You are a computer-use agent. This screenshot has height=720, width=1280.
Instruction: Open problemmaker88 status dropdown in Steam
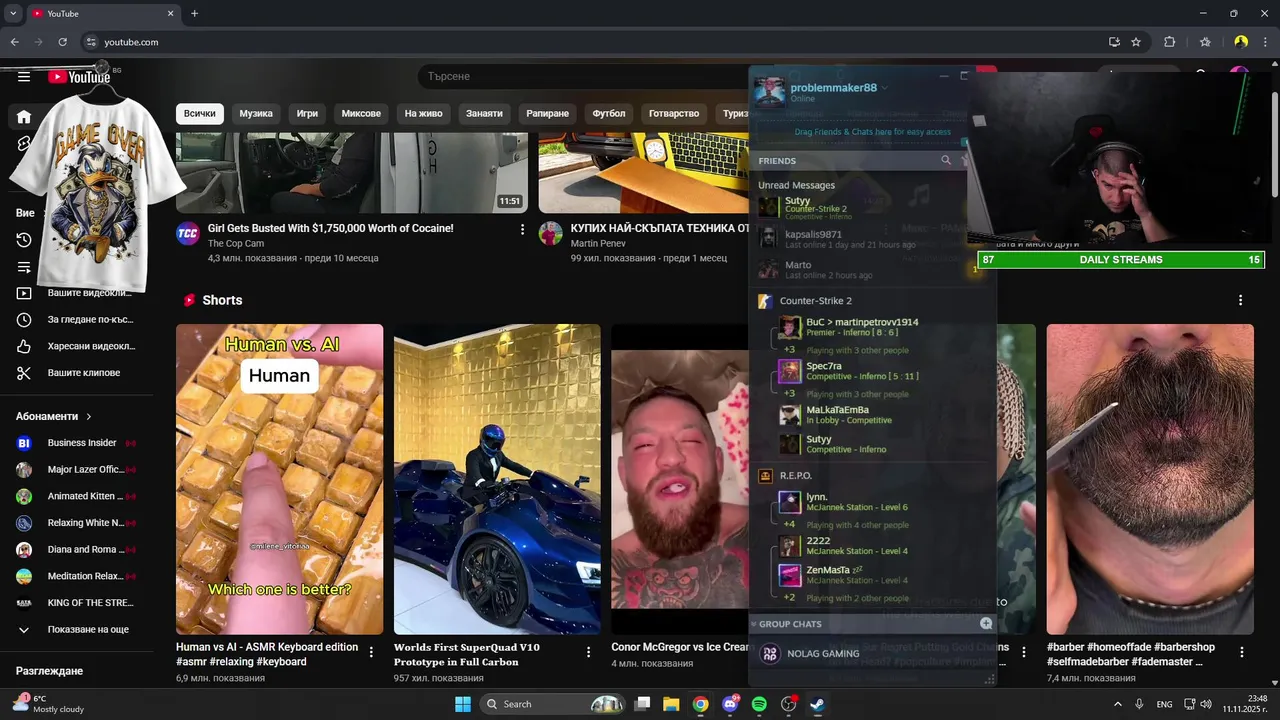click(x=884, y=88)
